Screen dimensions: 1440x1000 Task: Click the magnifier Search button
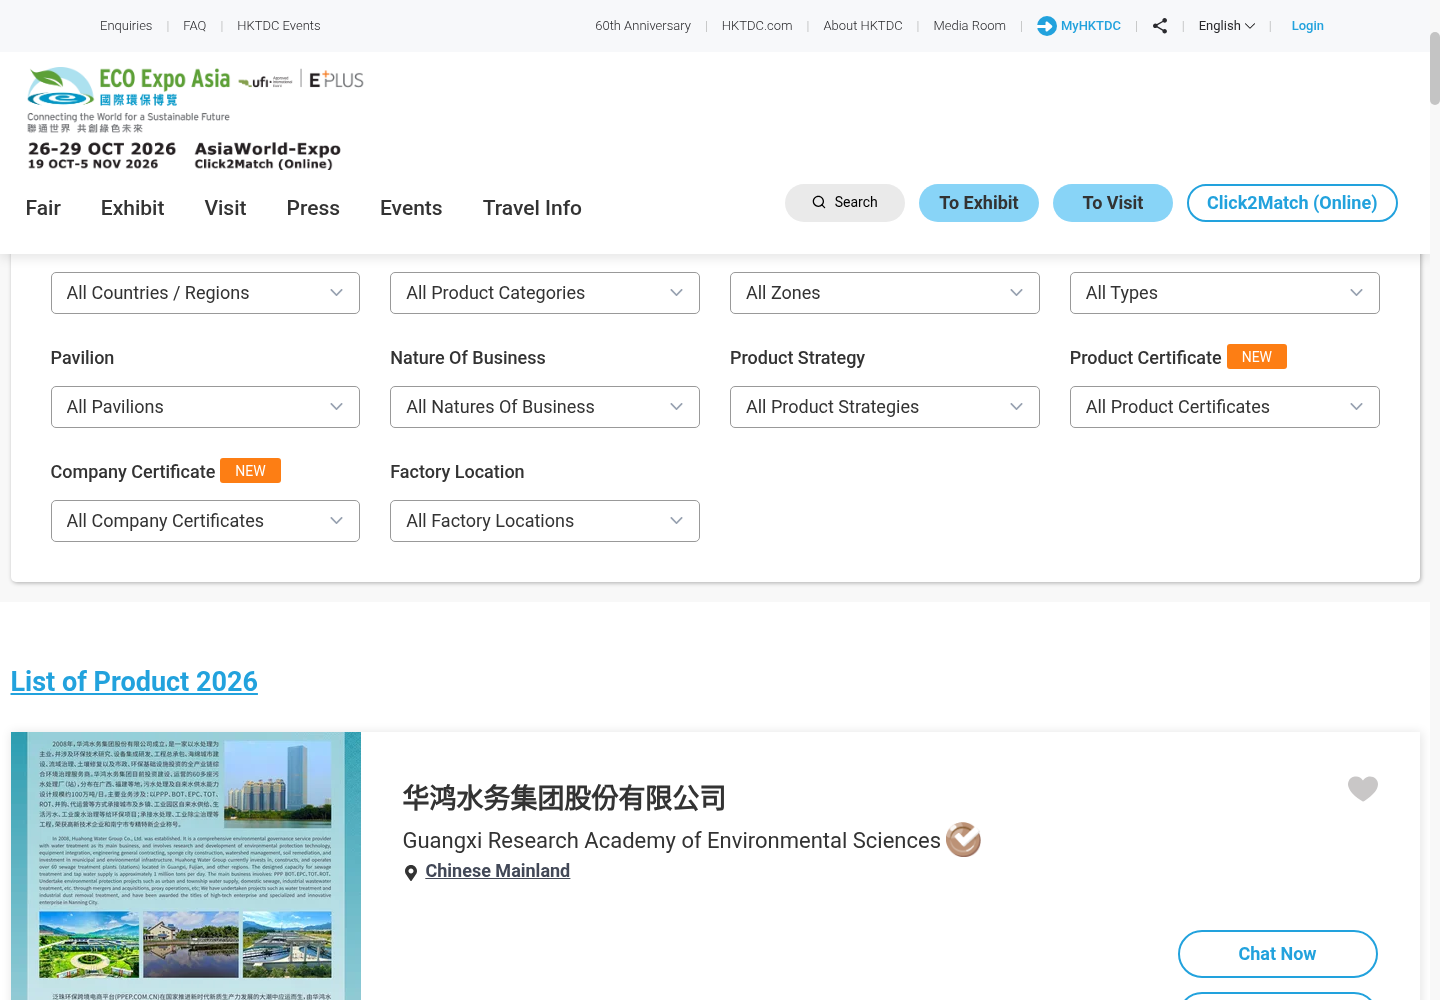click(845, 203)
